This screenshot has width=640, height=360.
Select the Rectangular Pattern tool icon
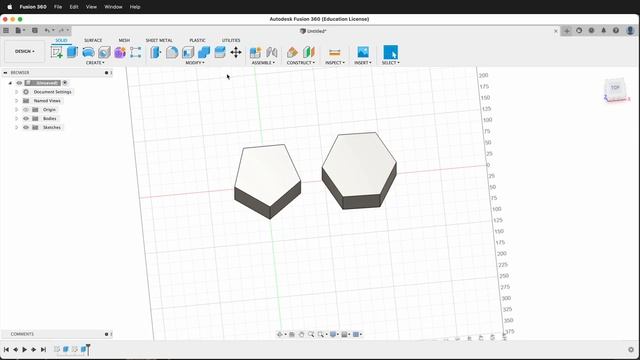[x=136, y=52]
